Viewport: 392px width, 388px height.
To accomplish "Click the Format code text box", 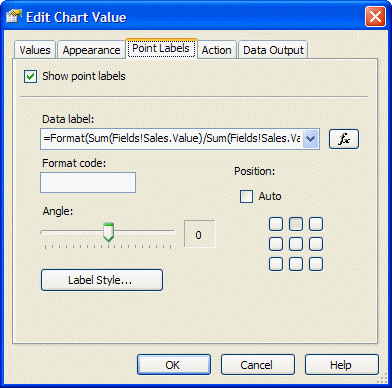I will pos(88,182).
